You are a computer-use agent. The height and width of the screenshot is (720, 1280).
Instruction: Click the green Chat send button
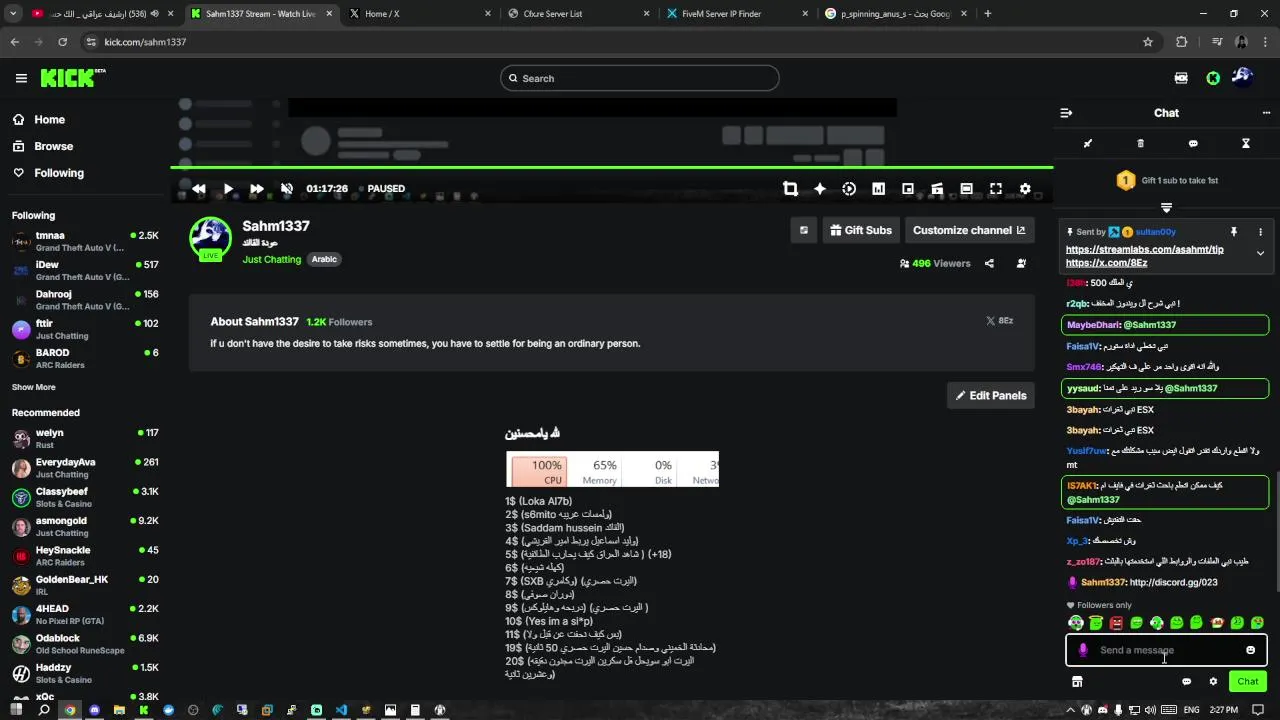[x=1248, y=681]
